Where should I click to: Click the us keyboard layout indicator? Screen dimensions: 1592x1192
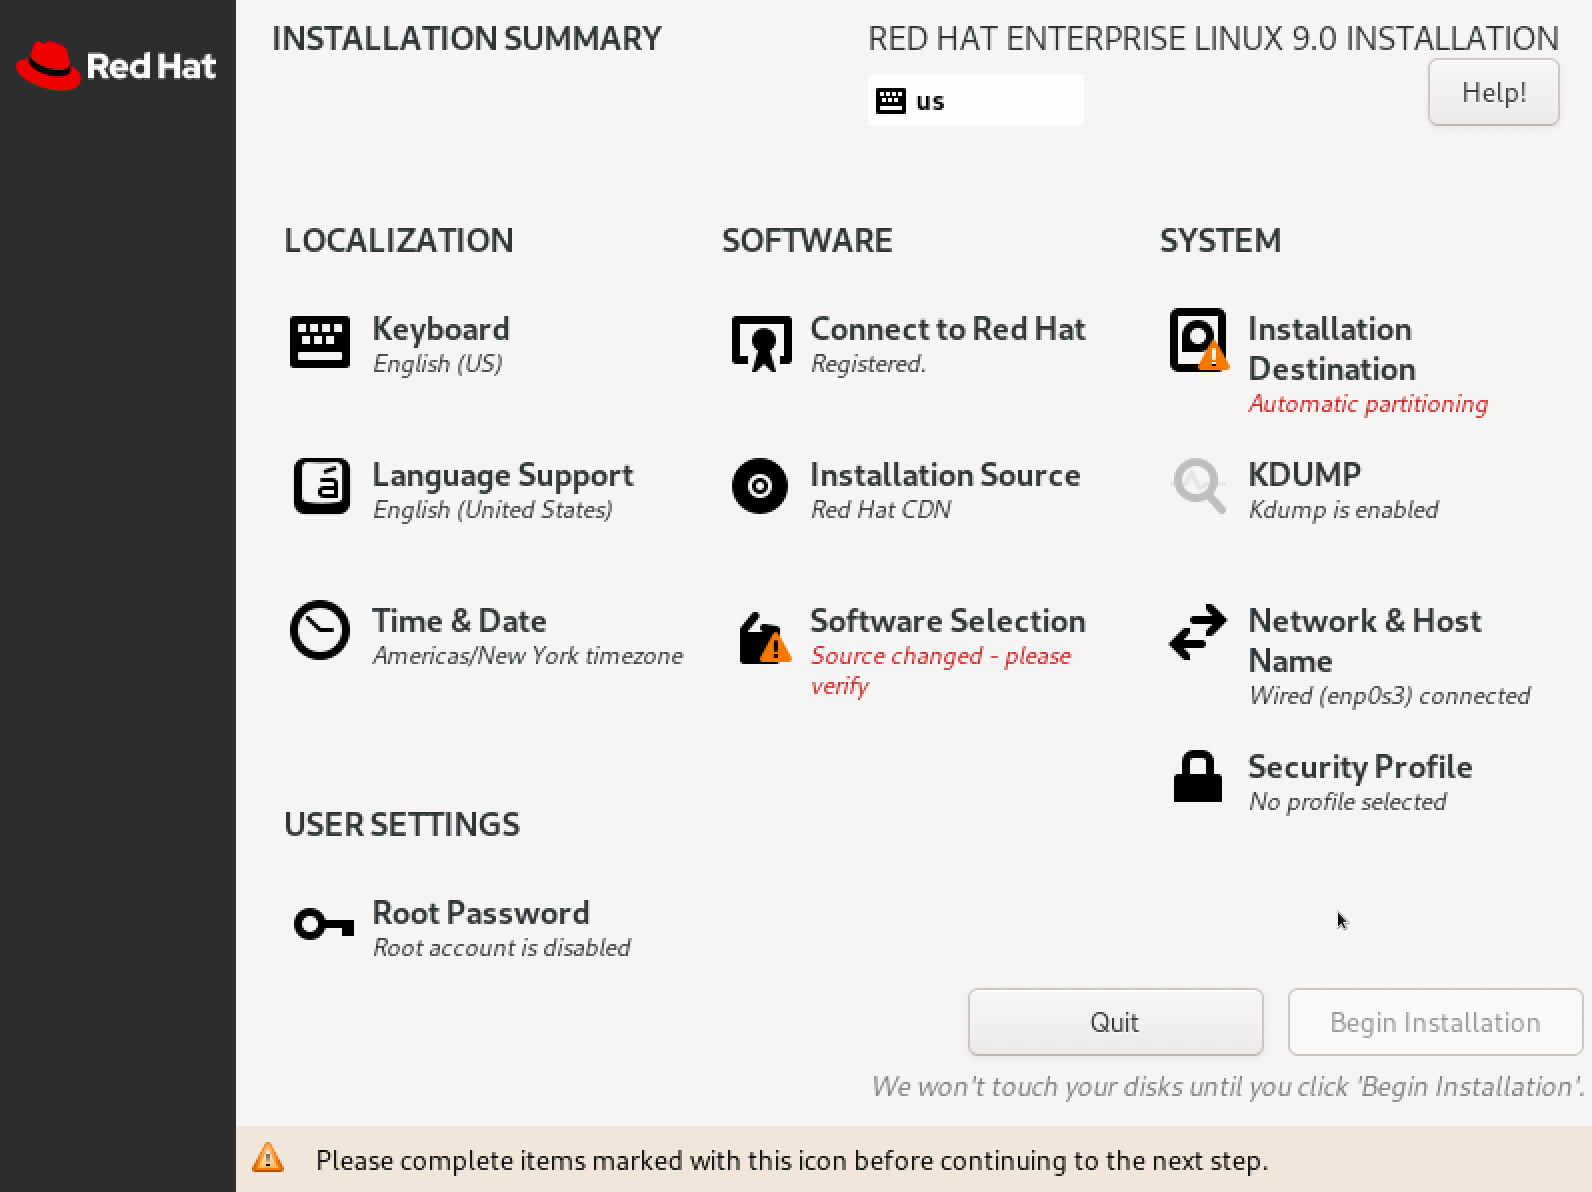click(975, 101)
